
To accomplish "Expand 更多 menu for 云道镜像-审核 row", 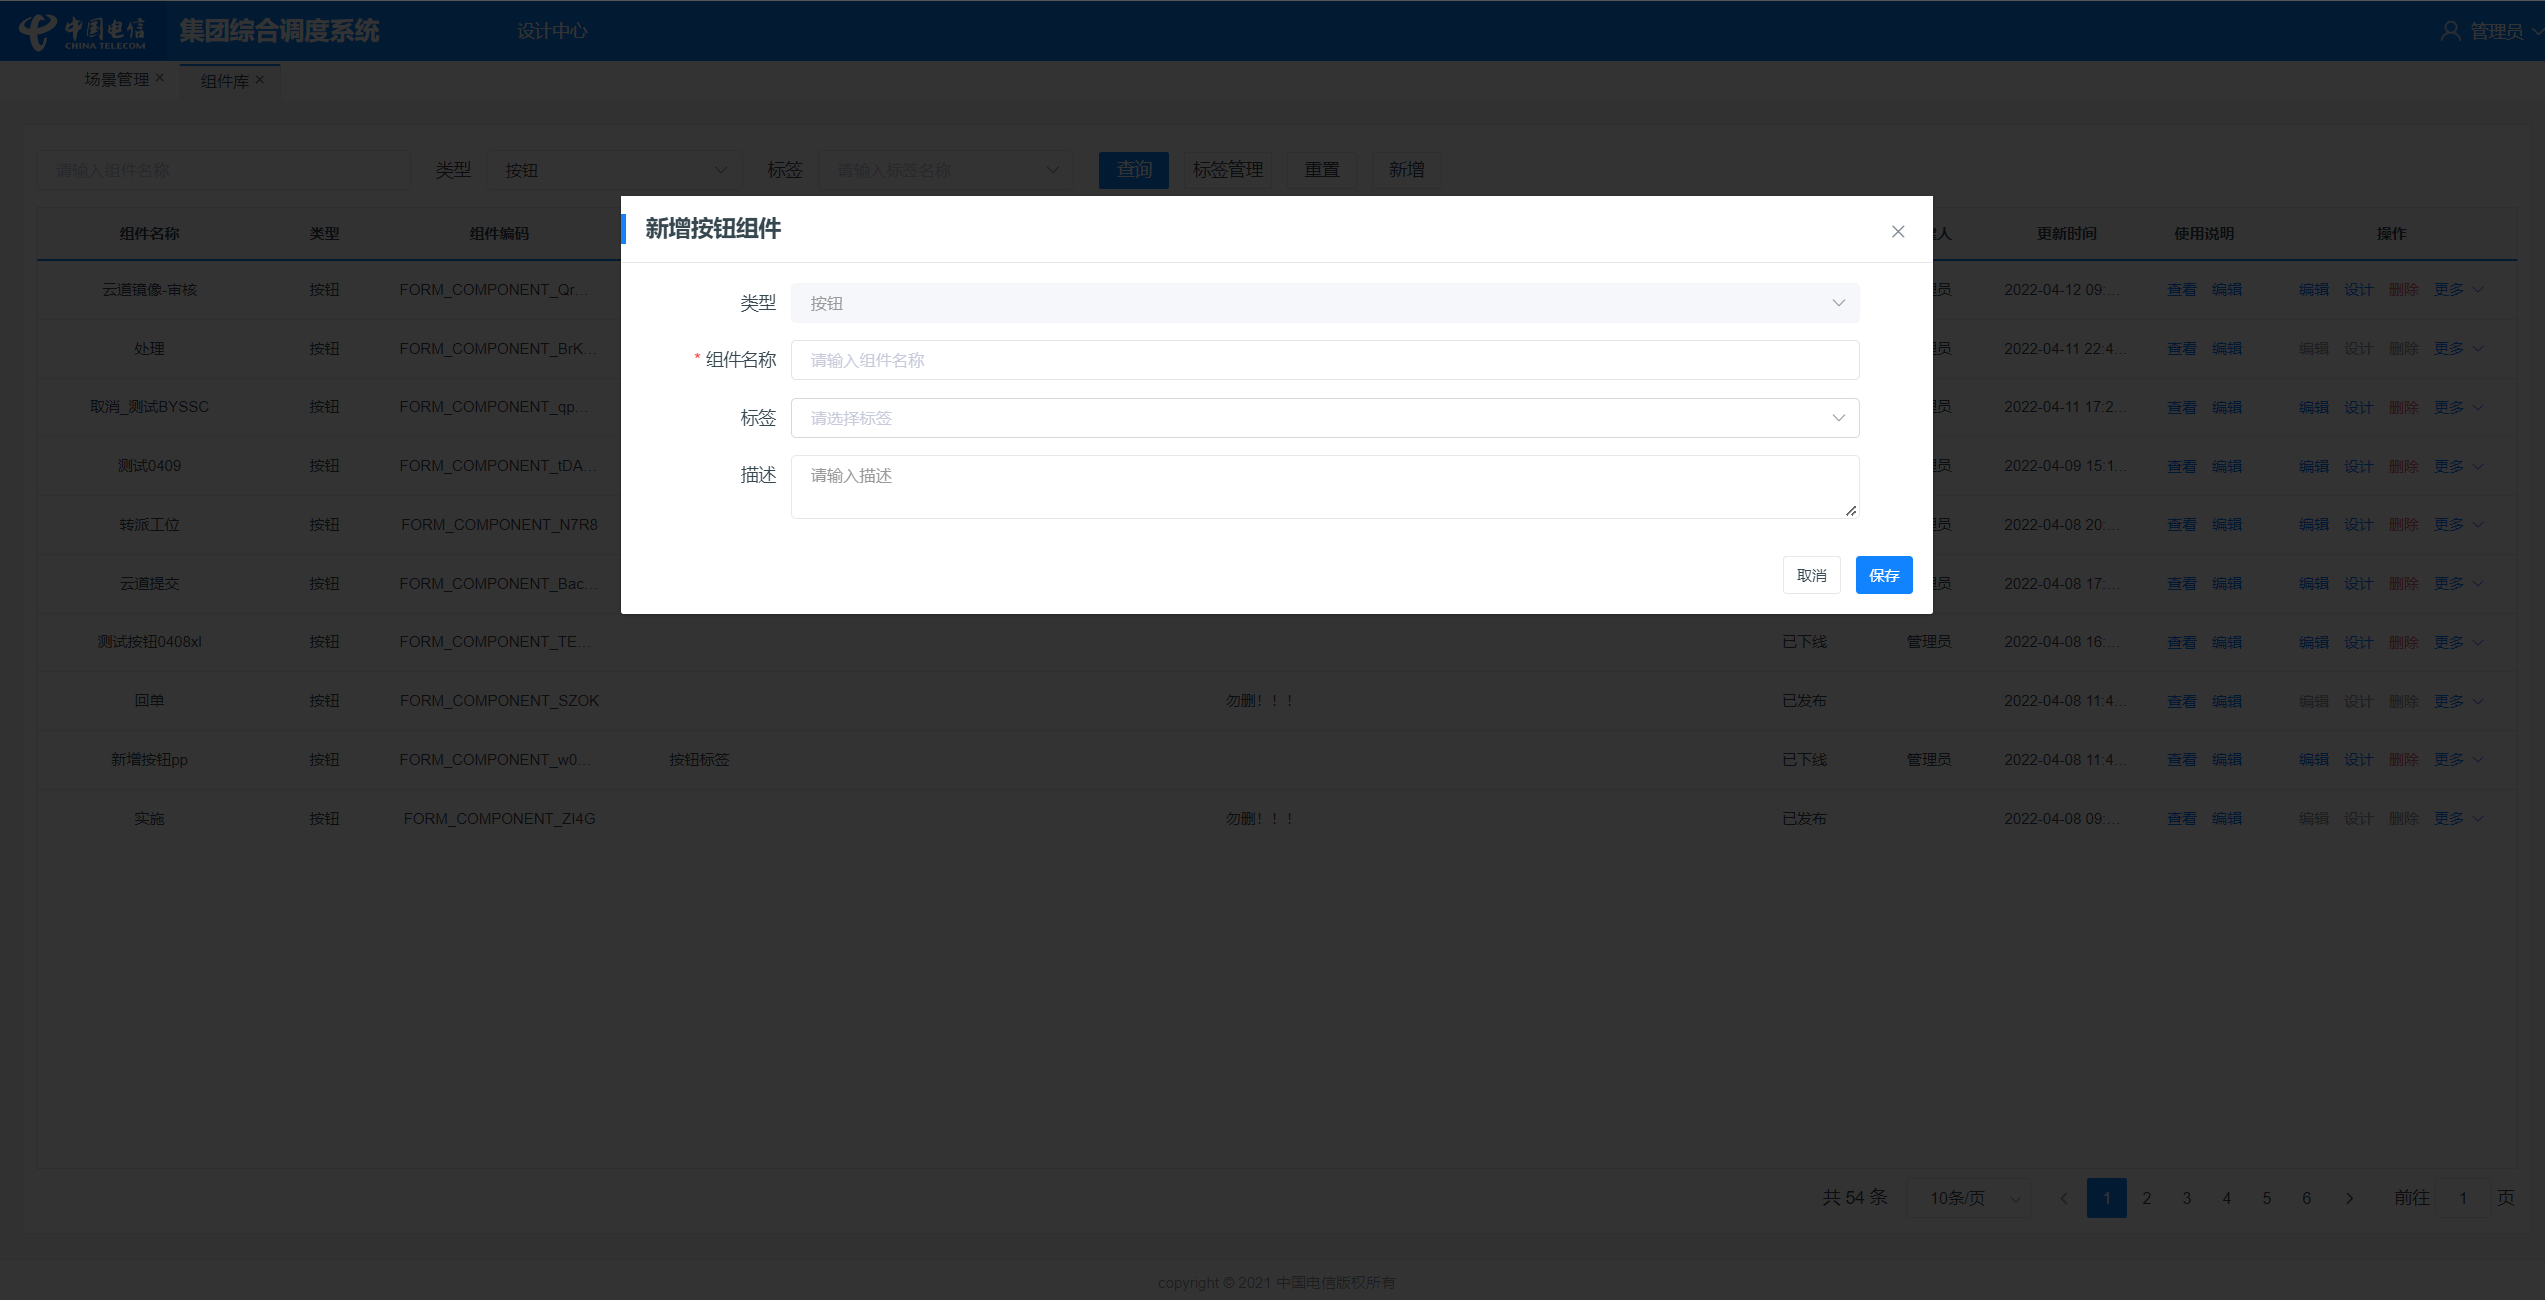I will (2457, 290).
